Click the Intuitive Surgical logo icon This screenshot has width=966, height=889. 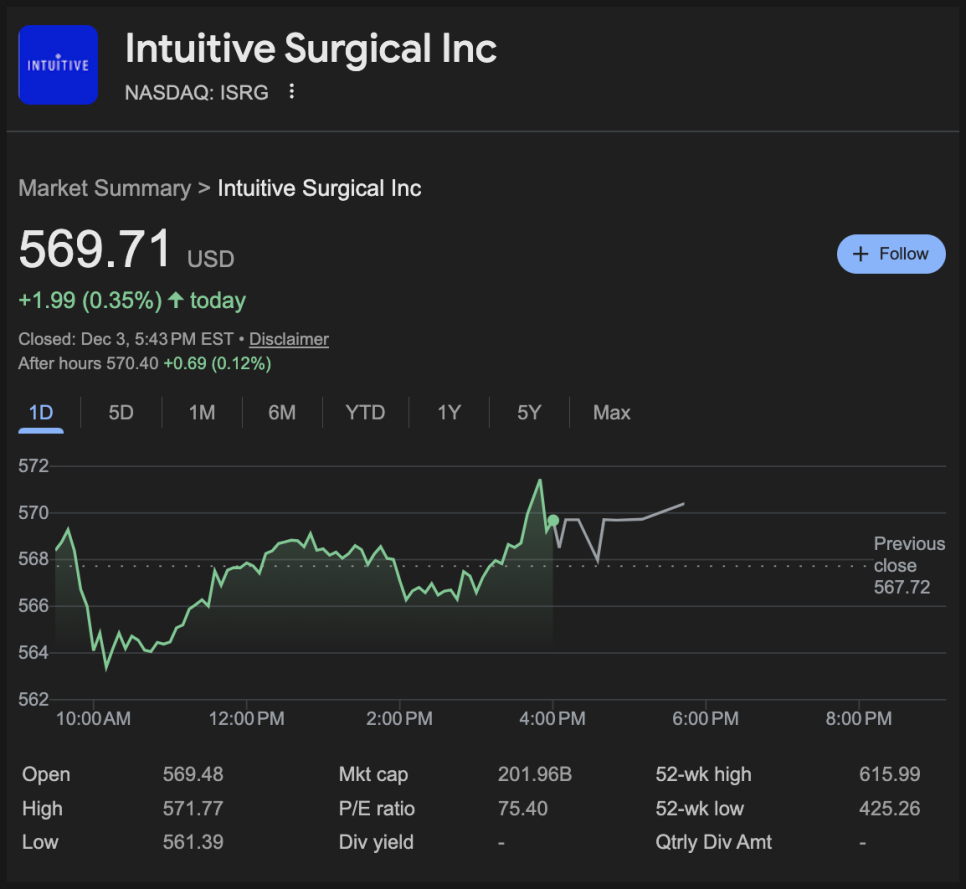pyautogui.click(x=58, y=65)
